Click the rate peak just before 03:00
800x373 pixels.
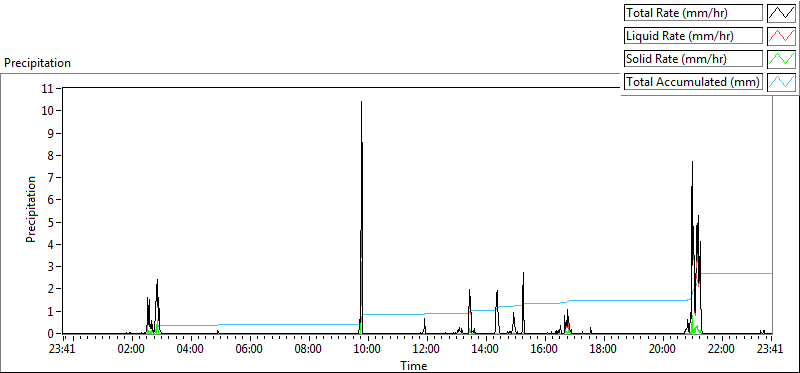point(158,280)
